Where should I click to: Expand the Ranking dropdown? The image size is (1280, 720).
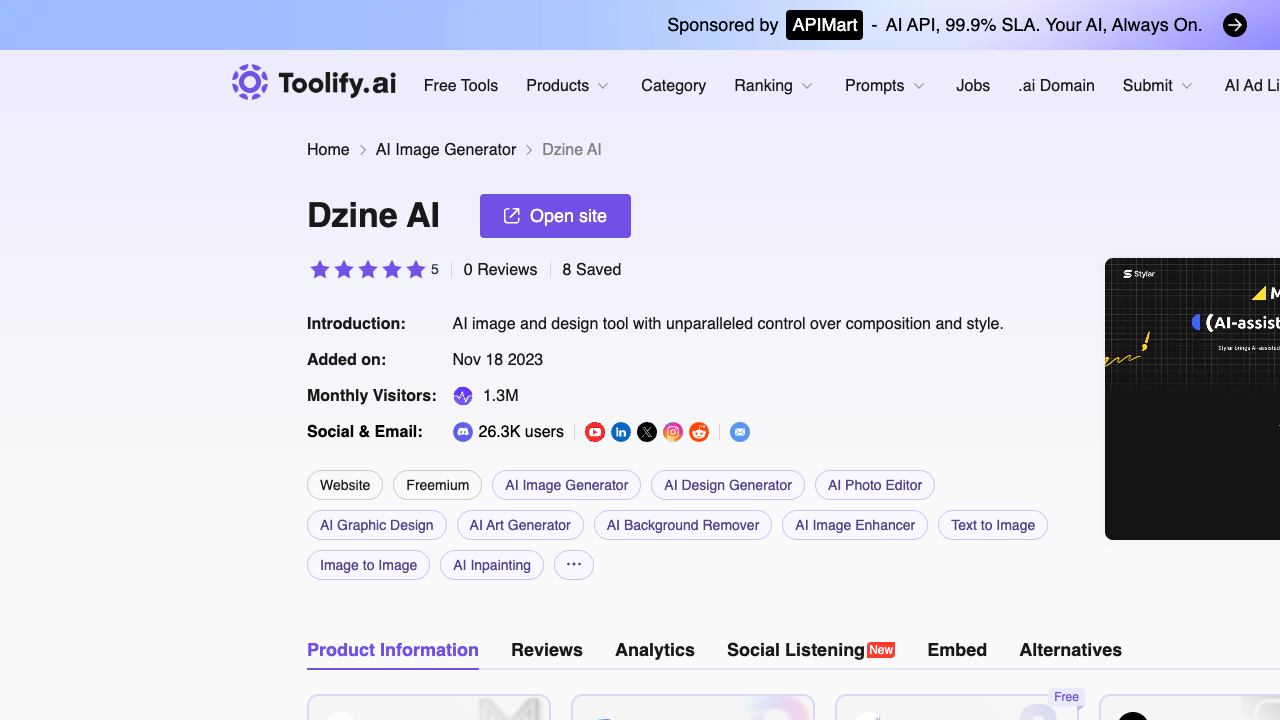[774, 86]
